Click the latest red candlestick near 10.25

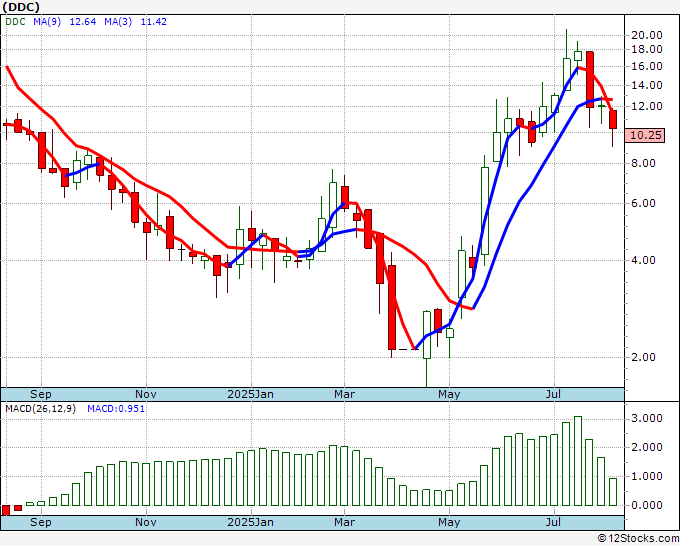point(613,120)
